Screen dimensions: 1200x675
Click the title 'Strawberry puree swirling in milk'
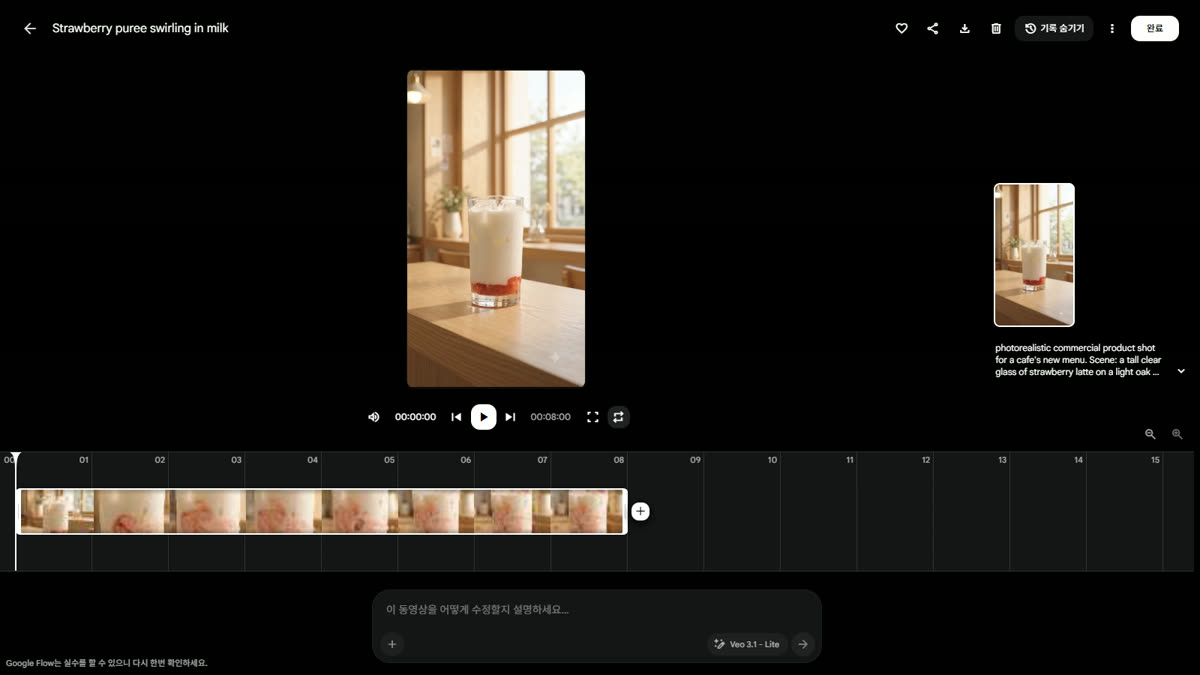tap(140, 29)
